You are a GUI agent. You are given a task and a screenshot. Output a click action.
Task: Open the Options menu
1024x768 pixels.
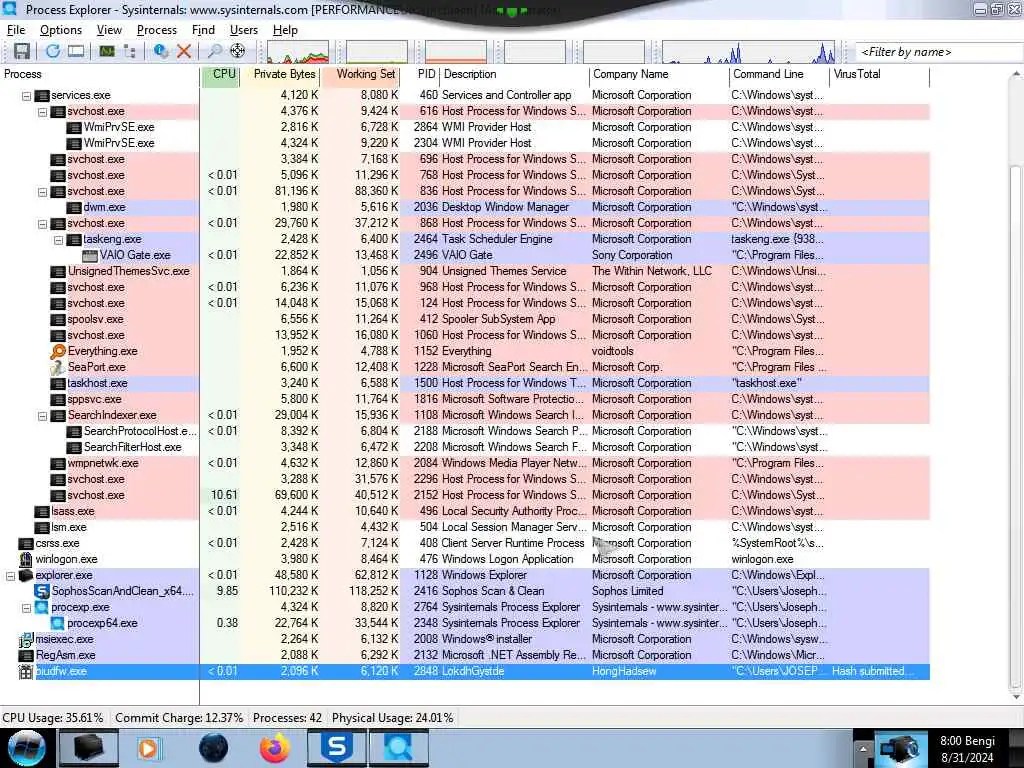pyautogui.click(x=61, y=30)
